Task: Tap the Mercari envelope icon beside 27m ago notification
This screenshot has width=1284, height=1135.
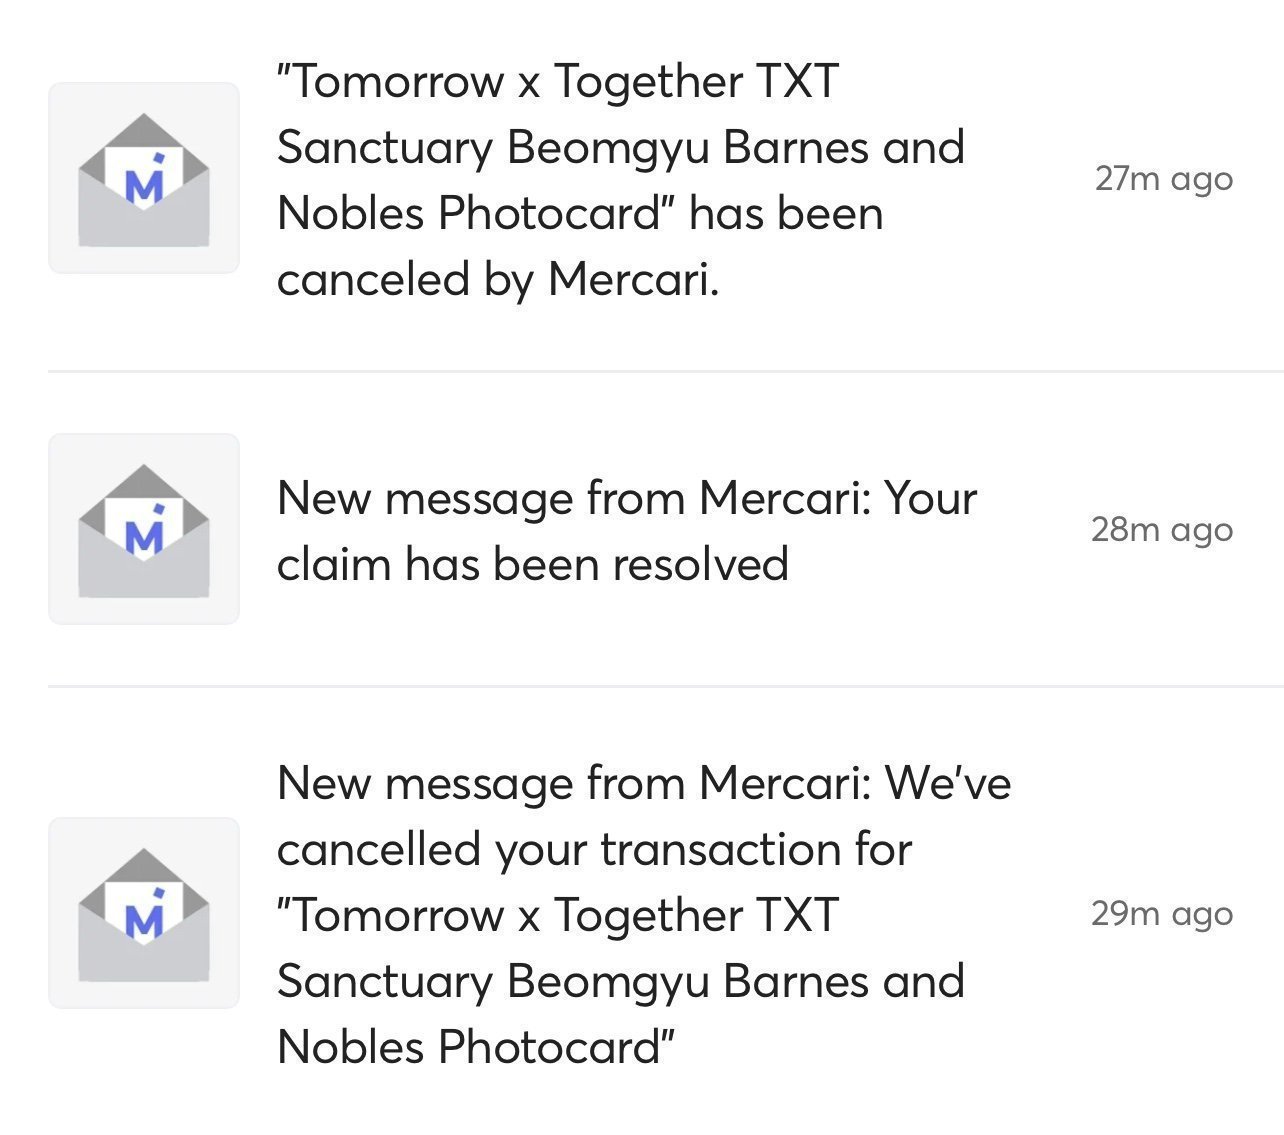Action: coord(144,178)
